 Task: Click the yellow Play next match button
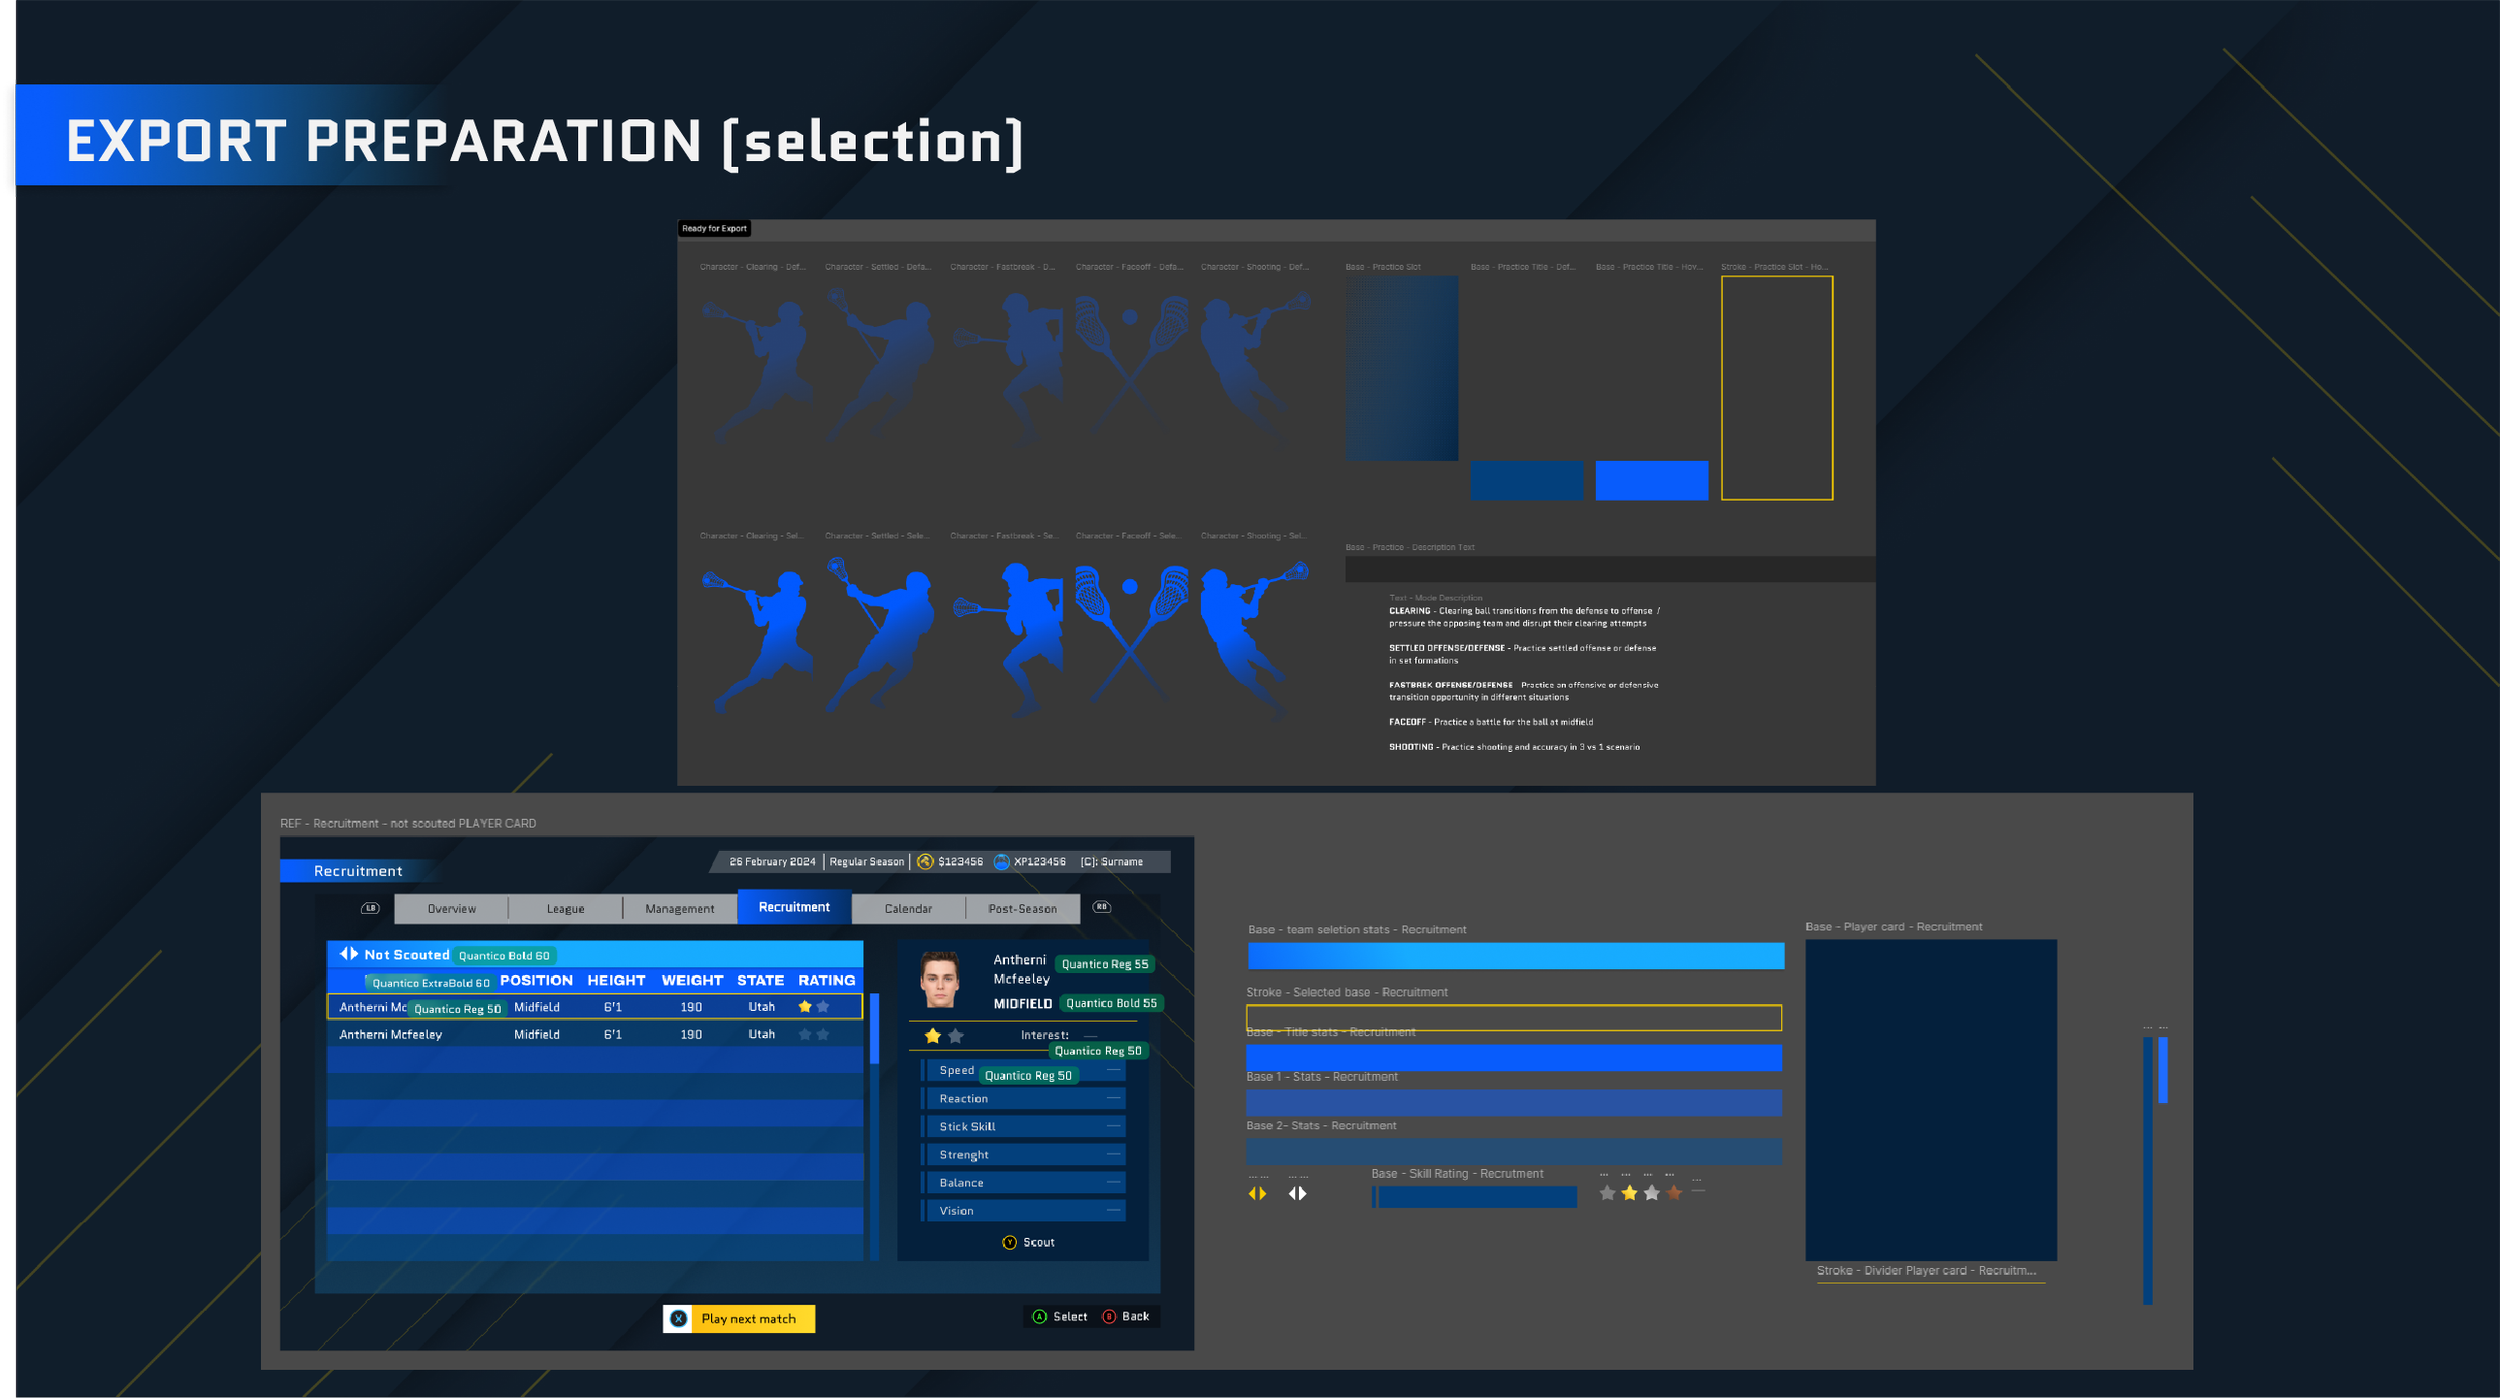pos(739,1319)
